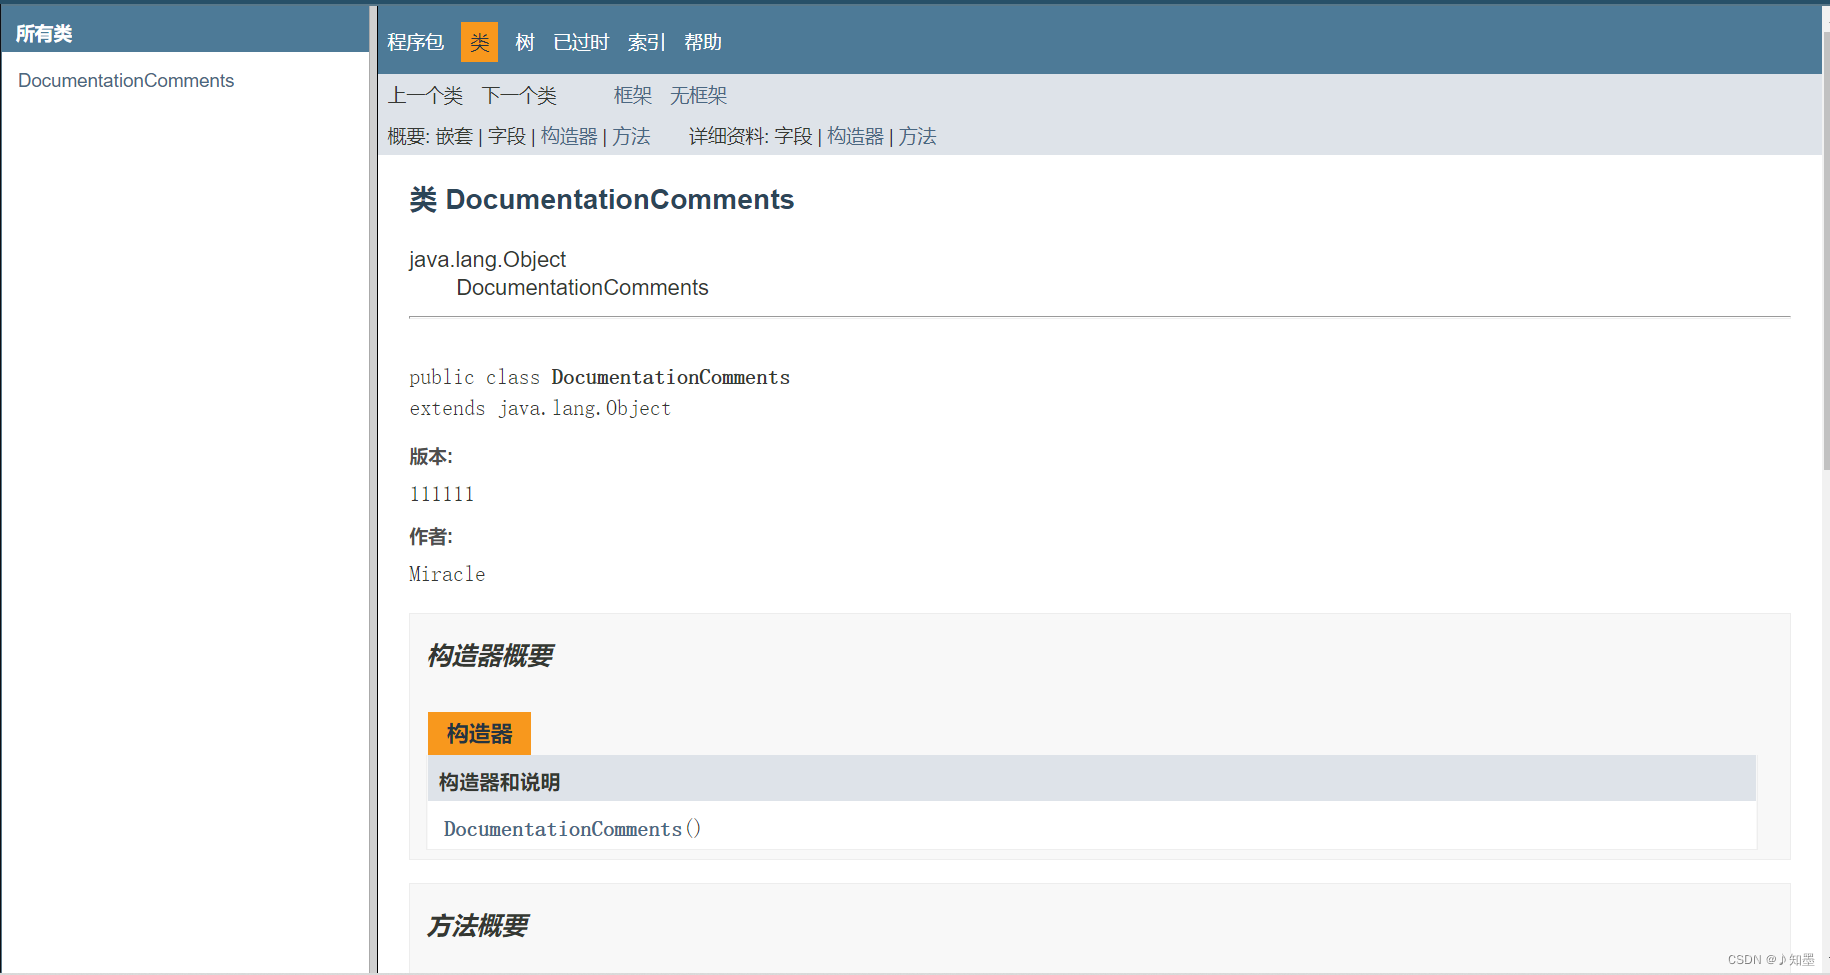Click the 上一个类 previous class label
Viewport: 1830px width, 975px height.
[425, 95]
